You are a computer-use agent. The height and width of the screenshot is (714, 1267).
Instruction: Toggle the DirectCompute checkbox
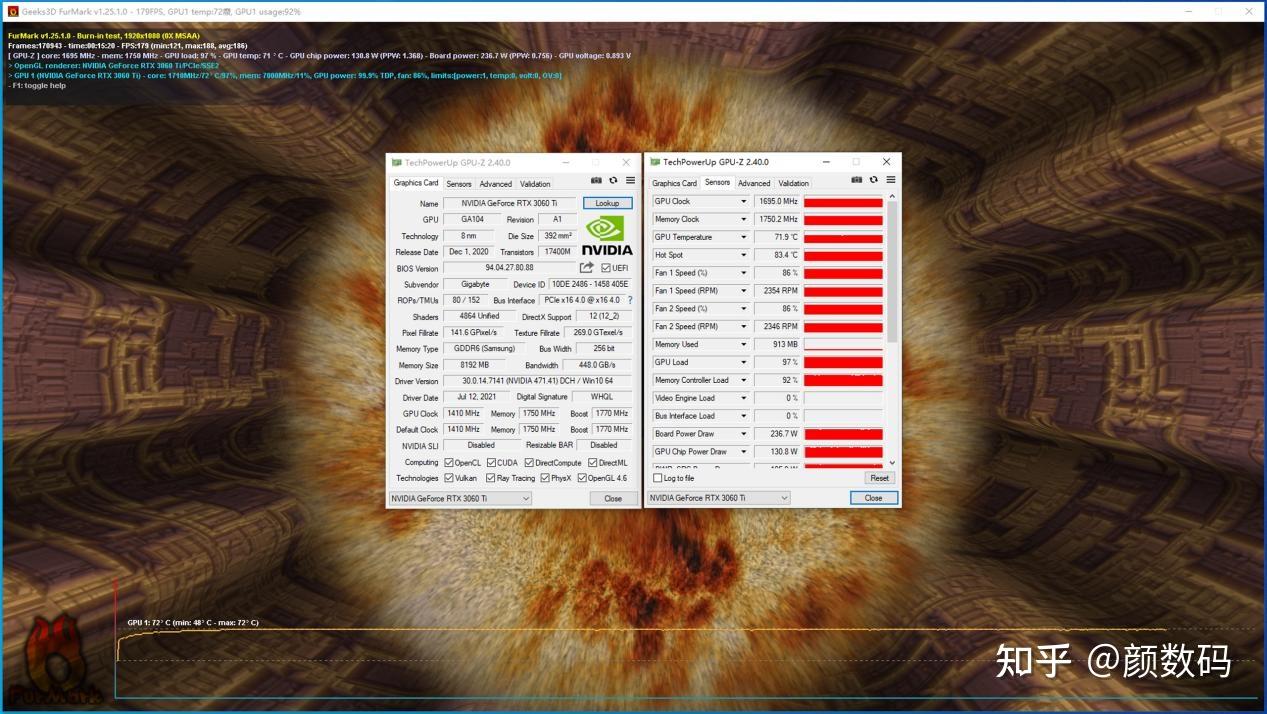[x=529, y=462]
